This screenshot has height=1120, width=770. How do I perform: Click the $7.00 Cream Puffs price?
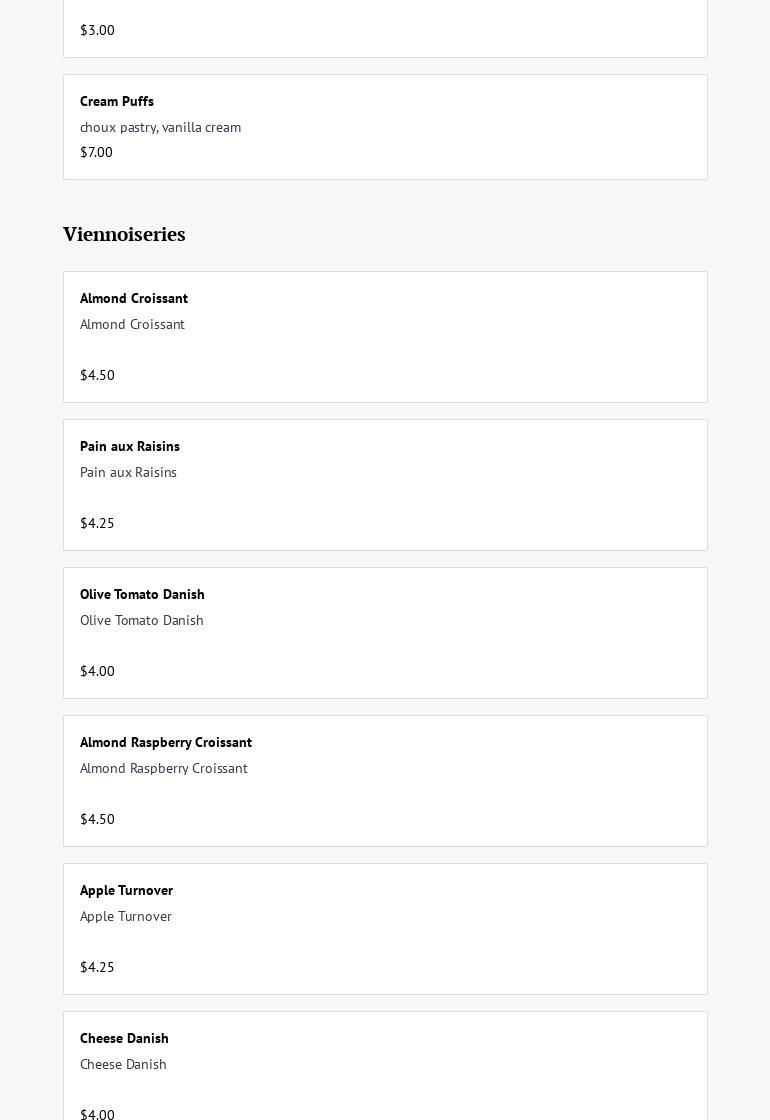point(96,152)
